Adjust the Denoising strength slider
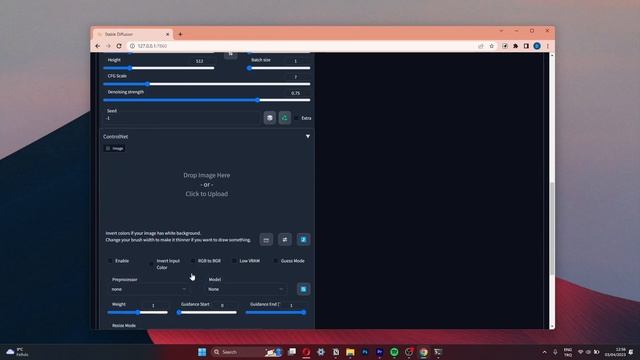The width and height of the screenshot is (640, 360). click(x=207, y=100)
